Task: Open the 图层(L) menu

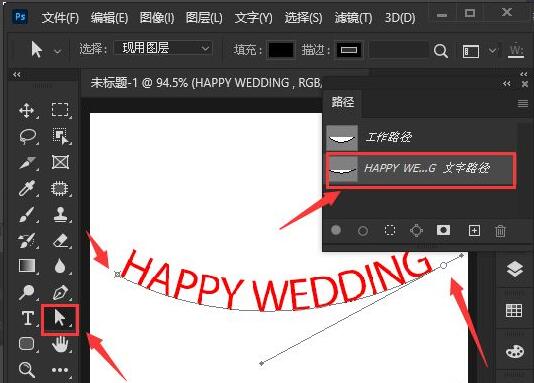Action: click(x=204, y=17)
